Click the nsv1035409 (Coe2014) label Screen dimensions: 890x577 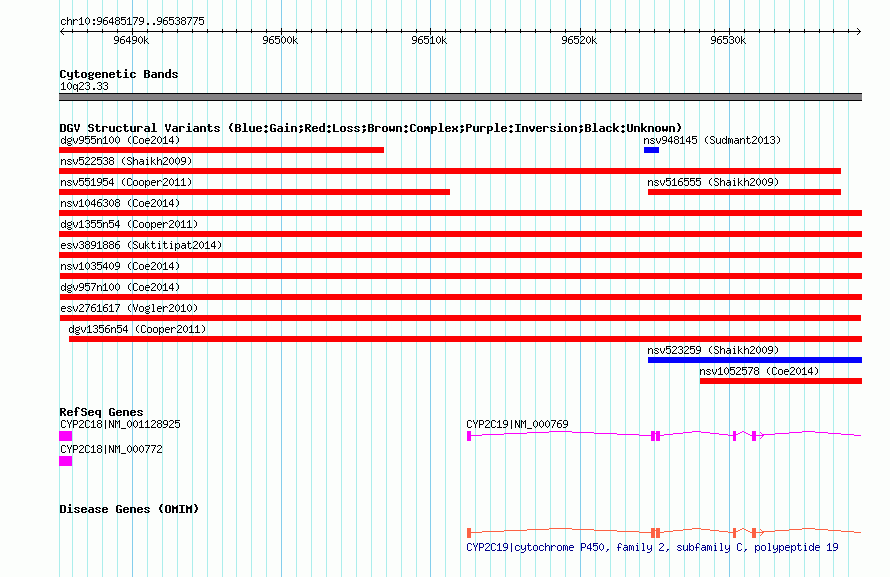120,266
